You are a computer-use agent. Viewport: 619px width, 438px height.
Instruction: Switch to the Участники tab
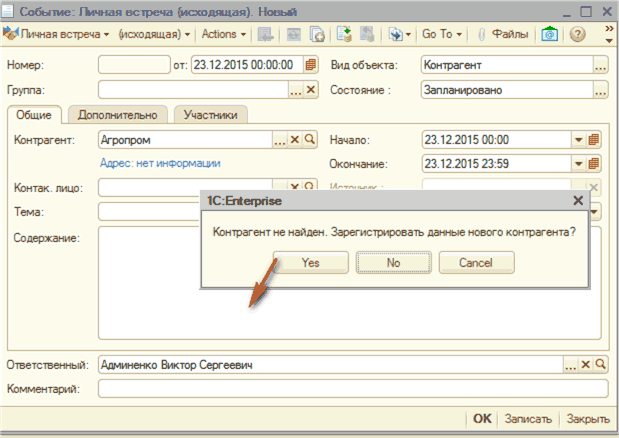click(209, 114)
